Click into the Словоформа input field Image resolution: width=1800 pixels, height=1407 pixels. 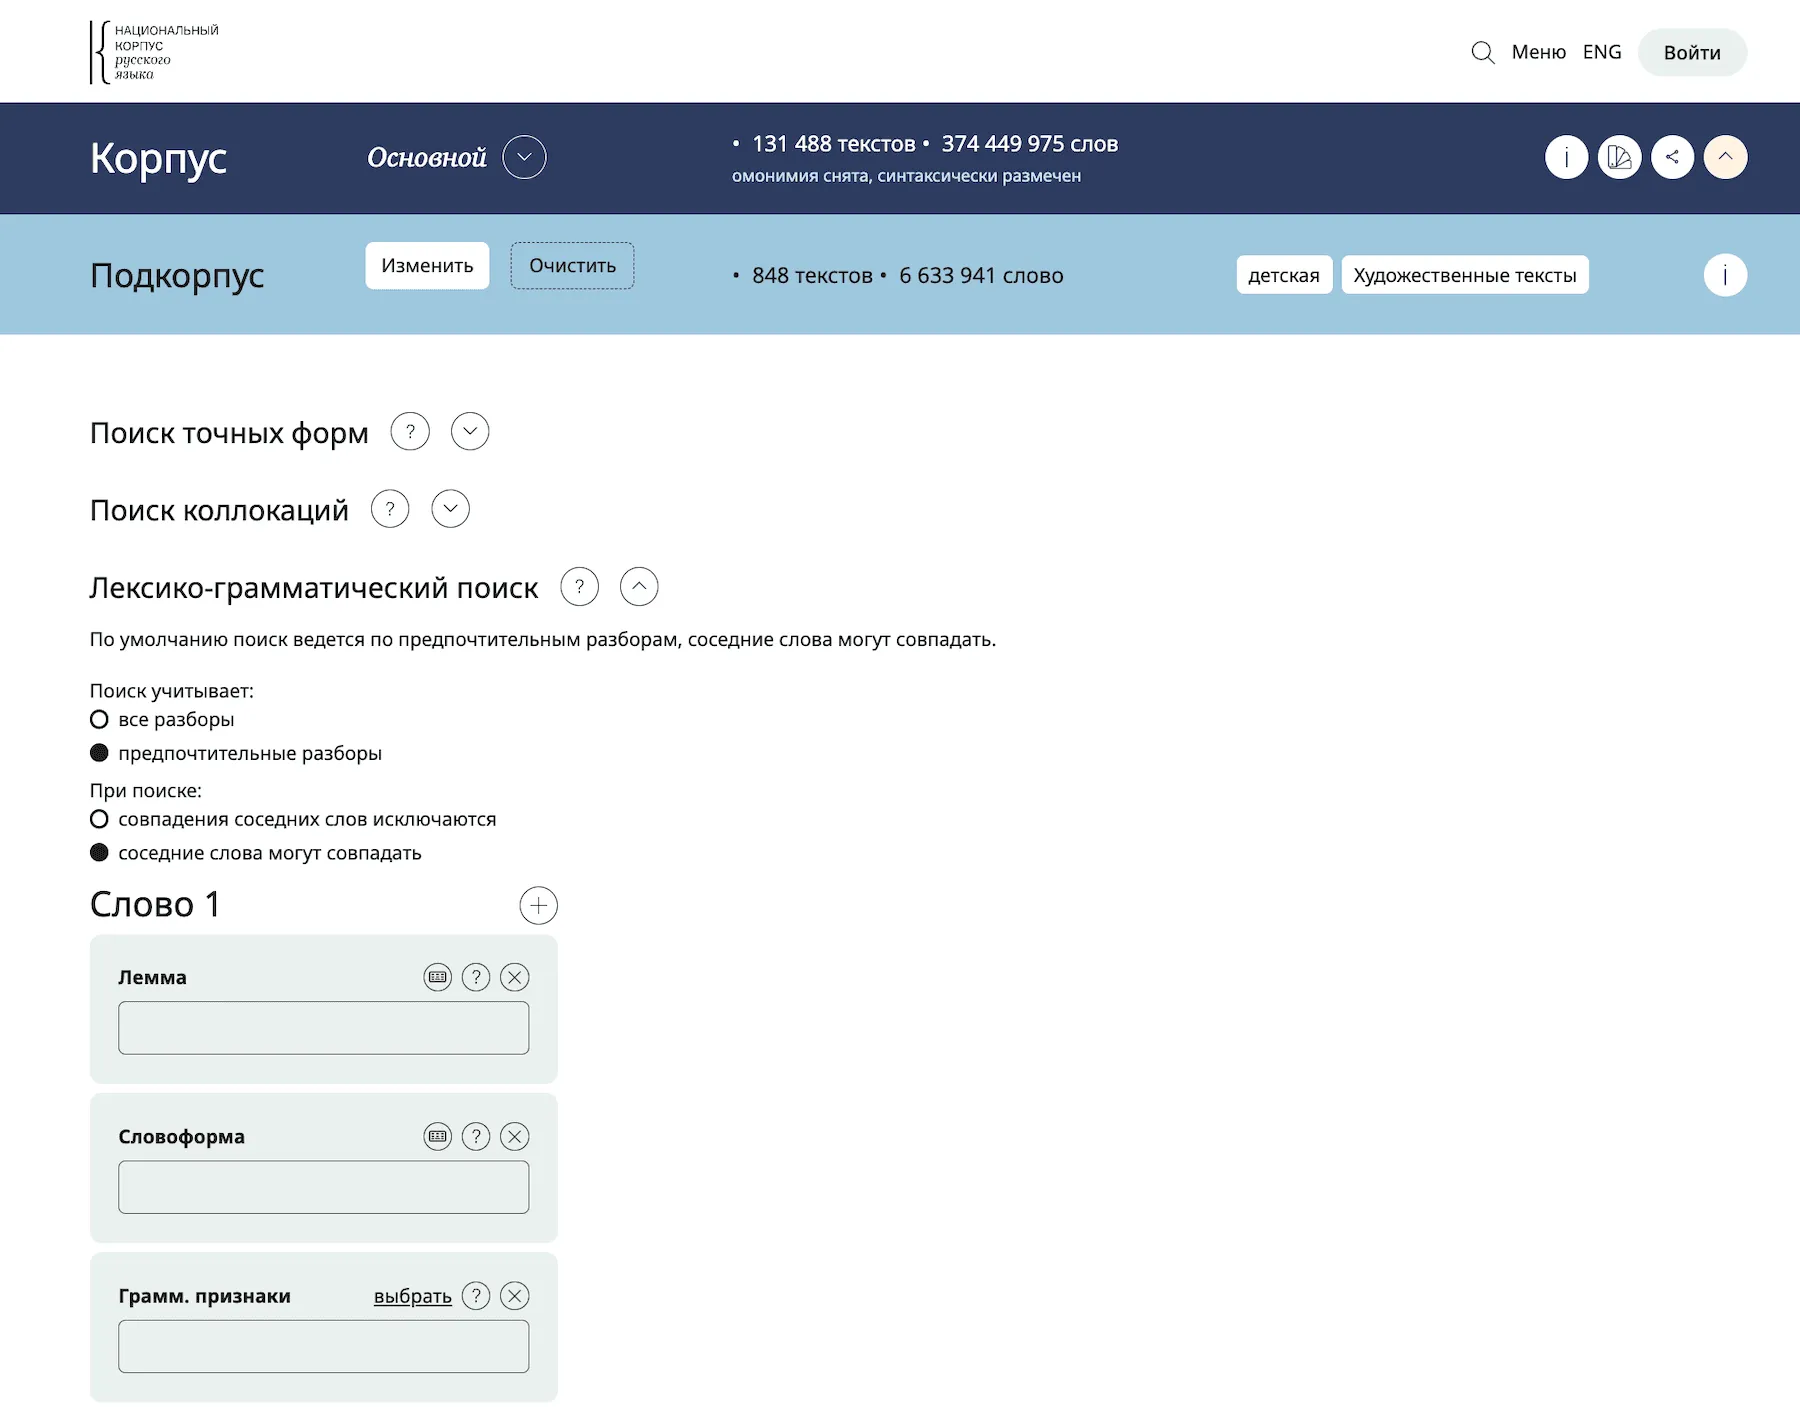(x=323, y=1187)
